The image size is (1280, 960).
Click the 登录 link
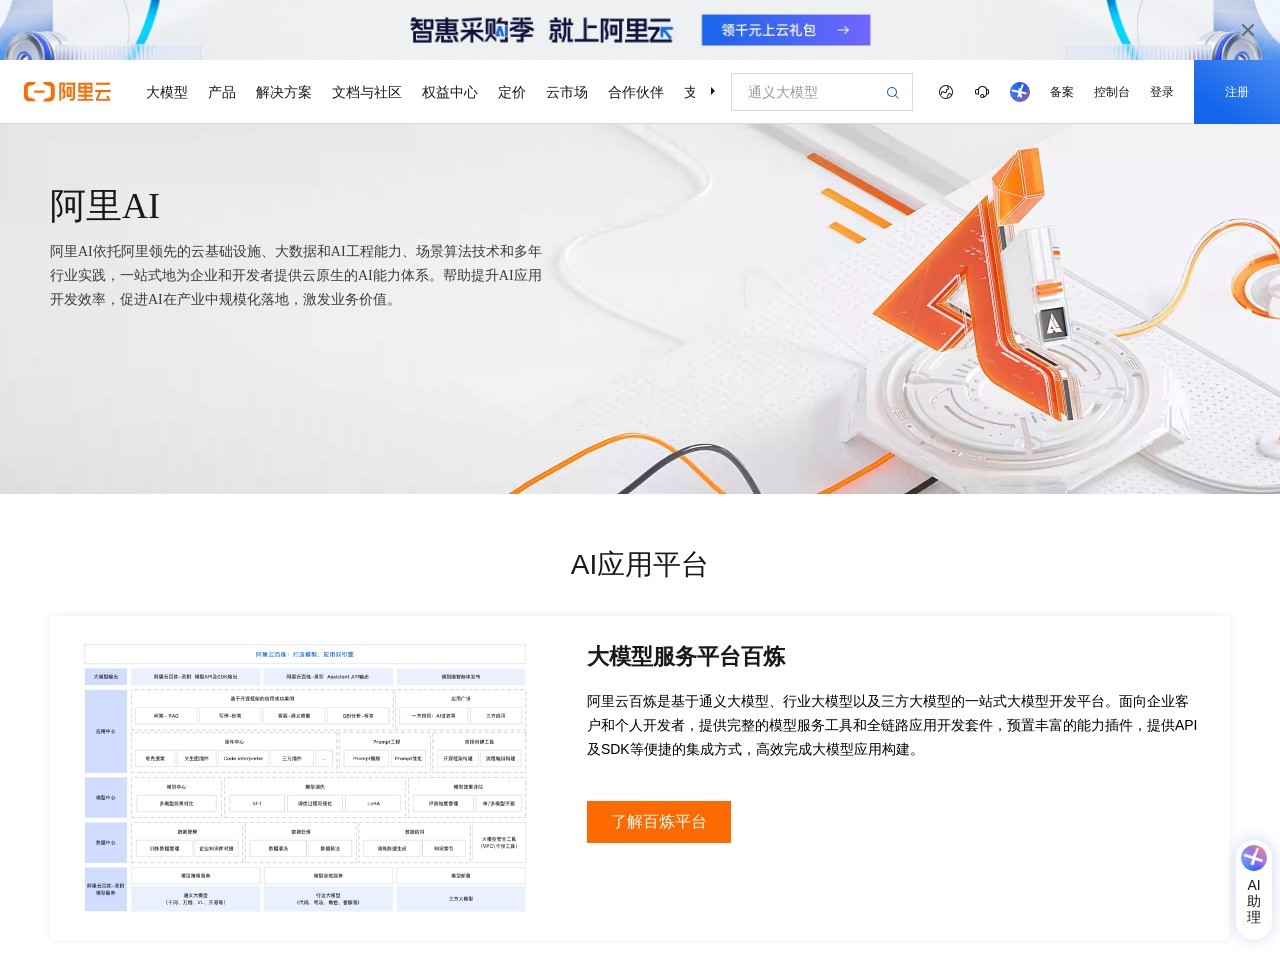click(x=1162, y=92)
